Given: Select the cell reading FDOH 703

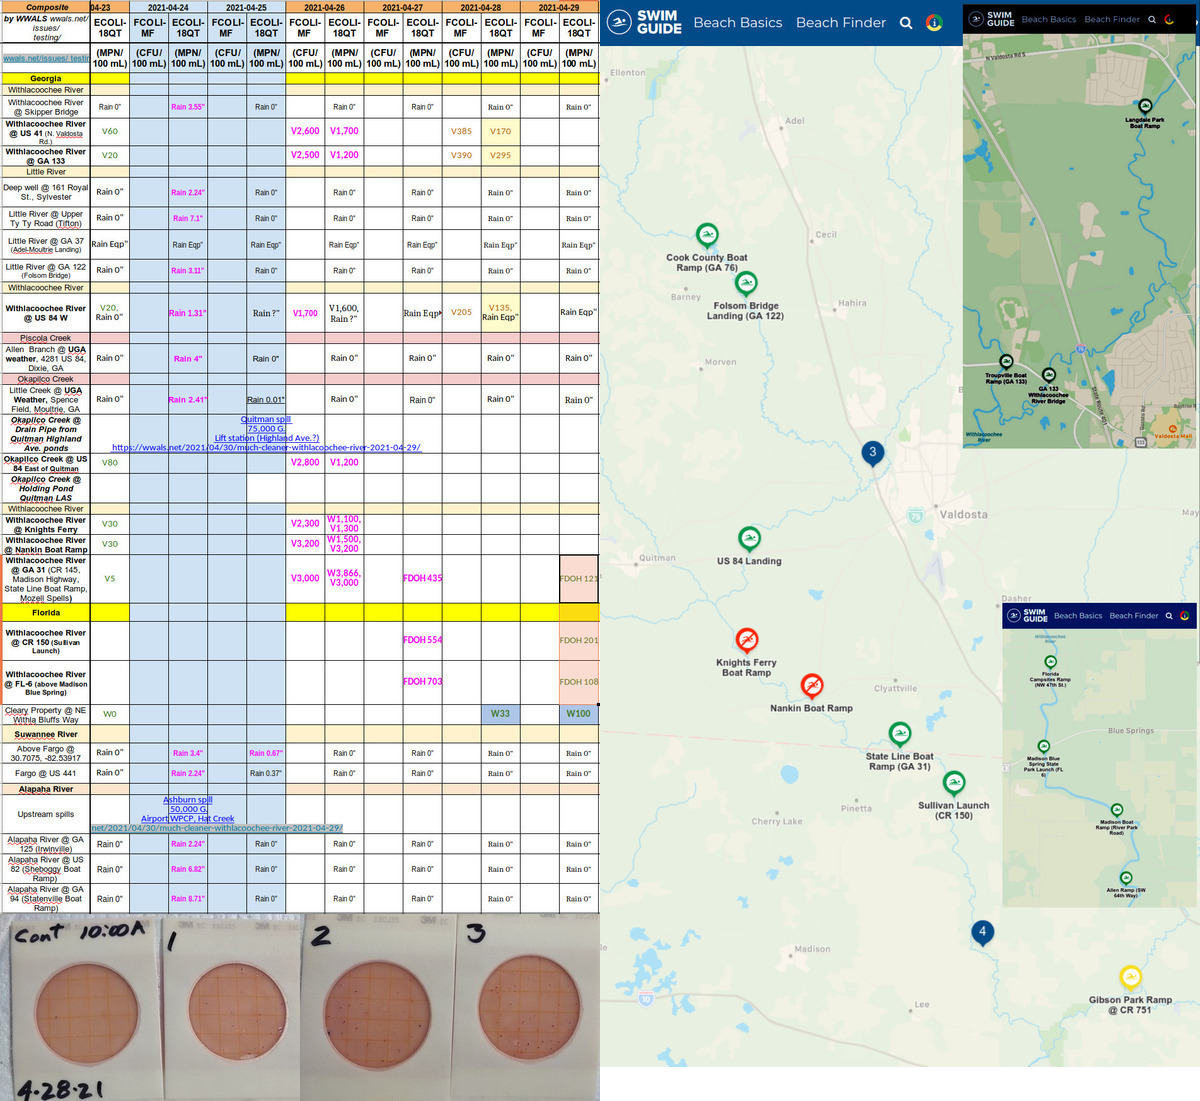Looking at the screenshot, I should pos(423,682).
